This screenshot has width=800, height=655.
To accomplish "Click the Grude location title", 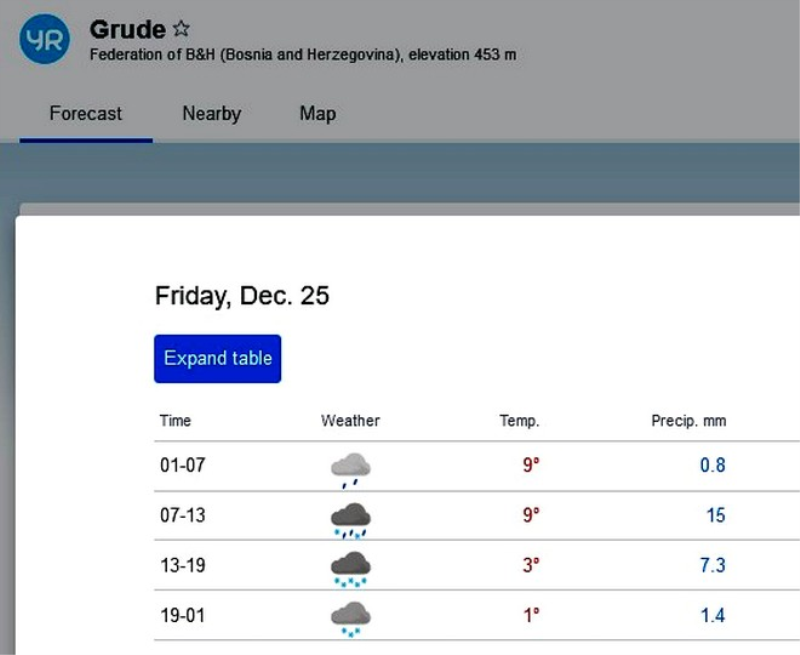I will [x=127, y=28].
